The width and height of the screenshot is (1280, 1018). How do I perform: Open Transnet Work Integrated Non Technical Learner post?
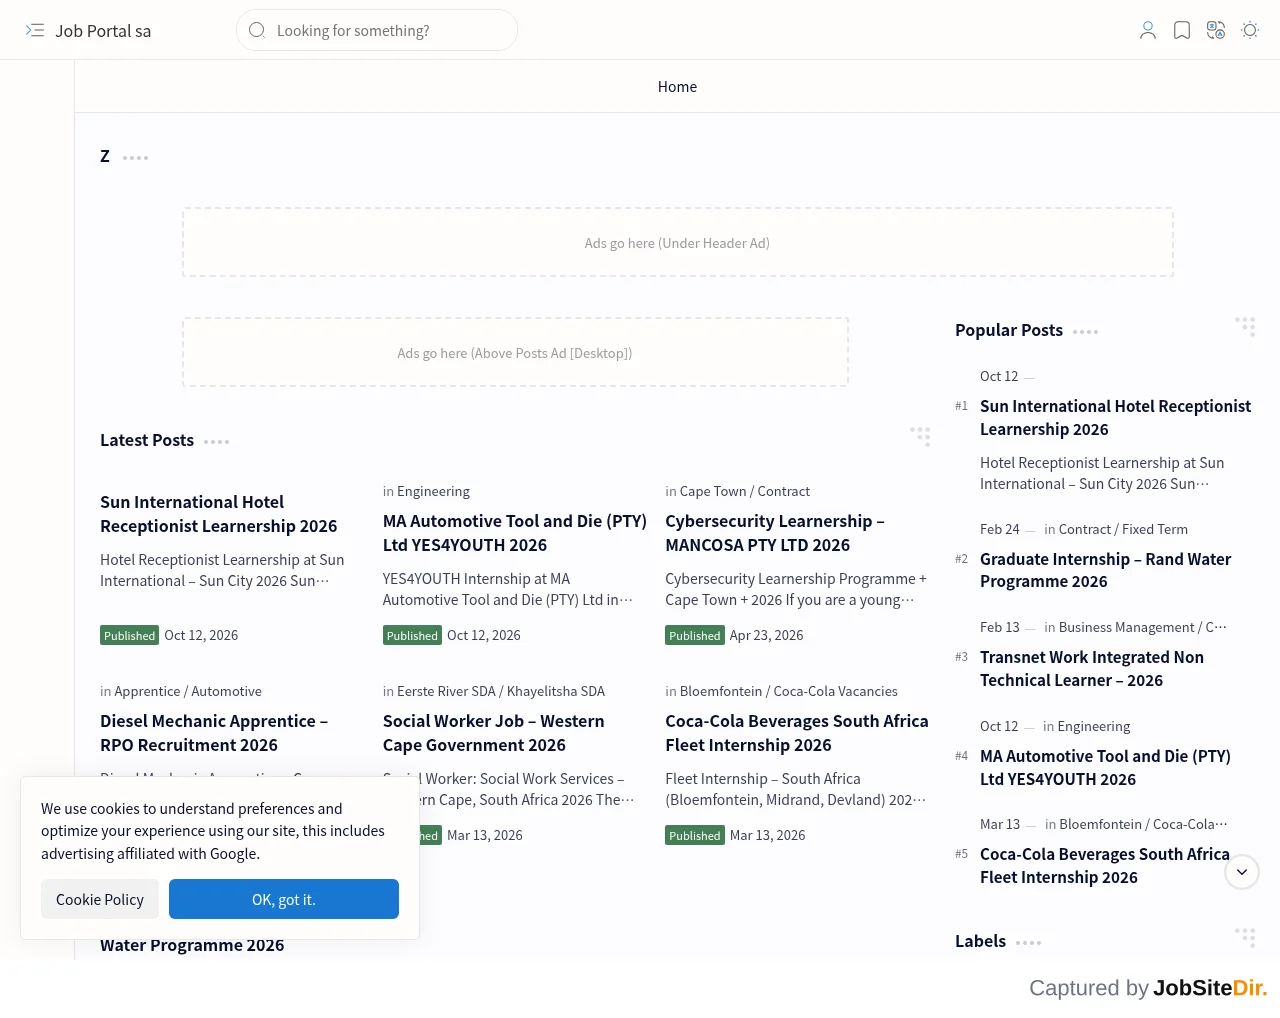tap(1092, 669)
